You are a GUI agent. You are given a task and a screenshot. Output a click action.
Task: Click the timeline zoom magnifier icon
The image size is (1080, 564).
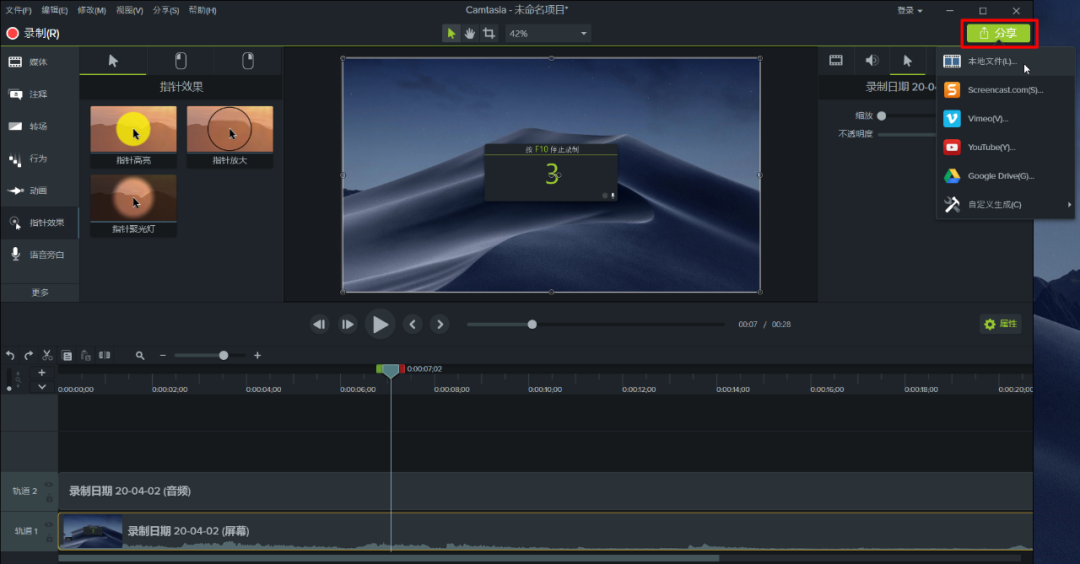(x=140, y=355)
